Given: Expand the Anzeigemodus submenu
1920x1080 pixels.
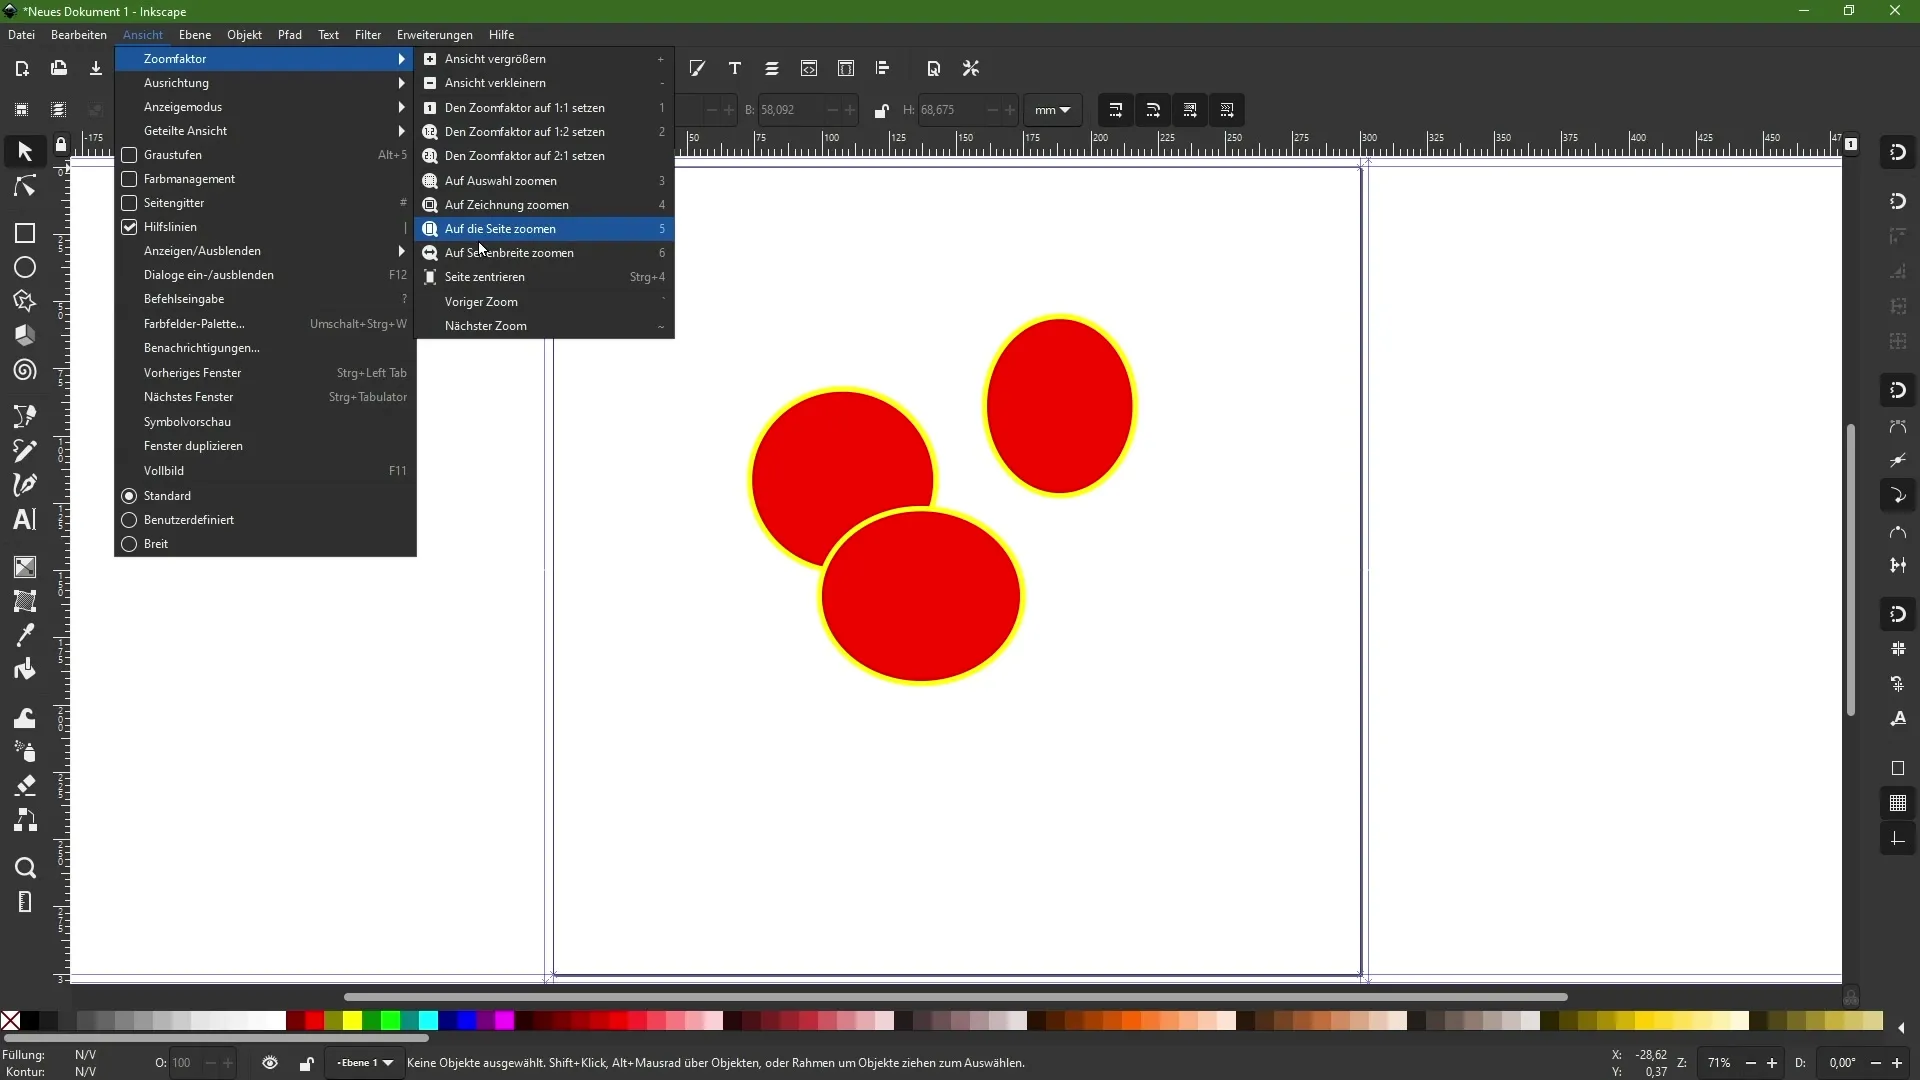Looking at the screenshot, I should coord(265,107).
